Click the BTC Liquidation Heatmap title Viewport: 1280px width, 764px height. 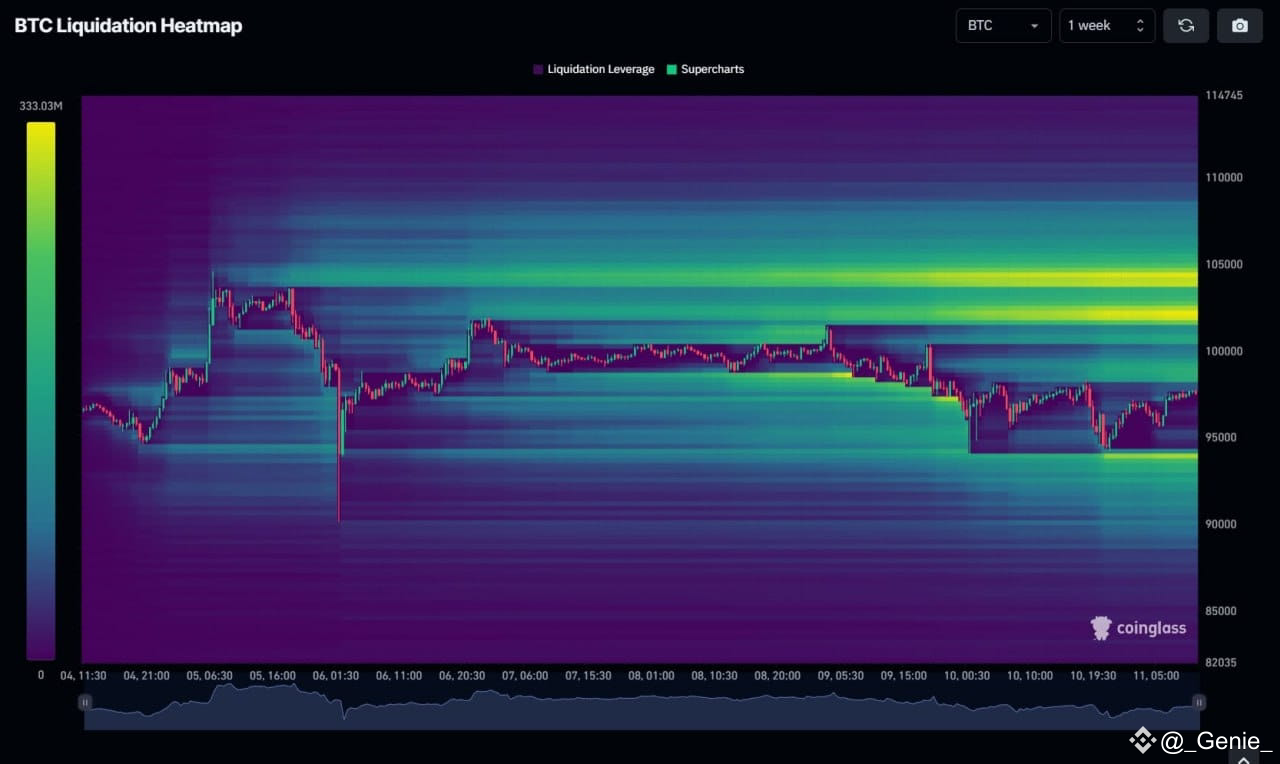[128, 25]
